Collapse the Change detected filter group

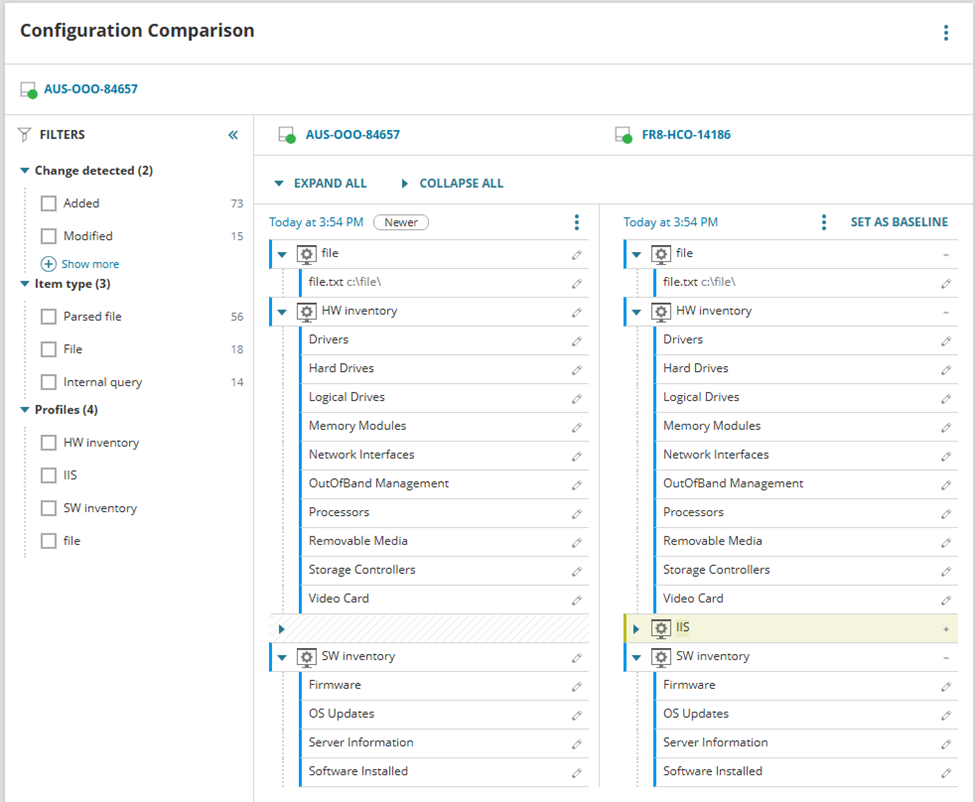(26, 170)
